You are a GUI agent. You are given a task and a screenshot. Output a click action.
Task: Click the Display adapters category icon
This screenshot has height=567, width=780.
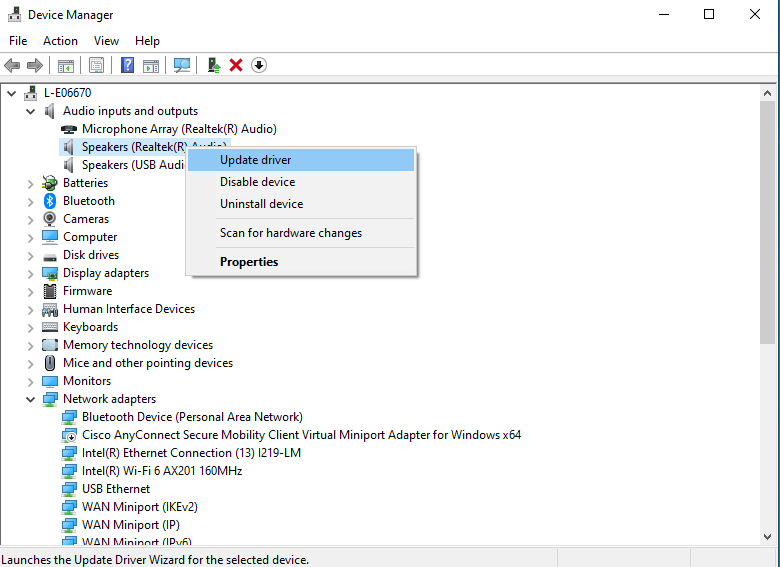coord(50,273)
